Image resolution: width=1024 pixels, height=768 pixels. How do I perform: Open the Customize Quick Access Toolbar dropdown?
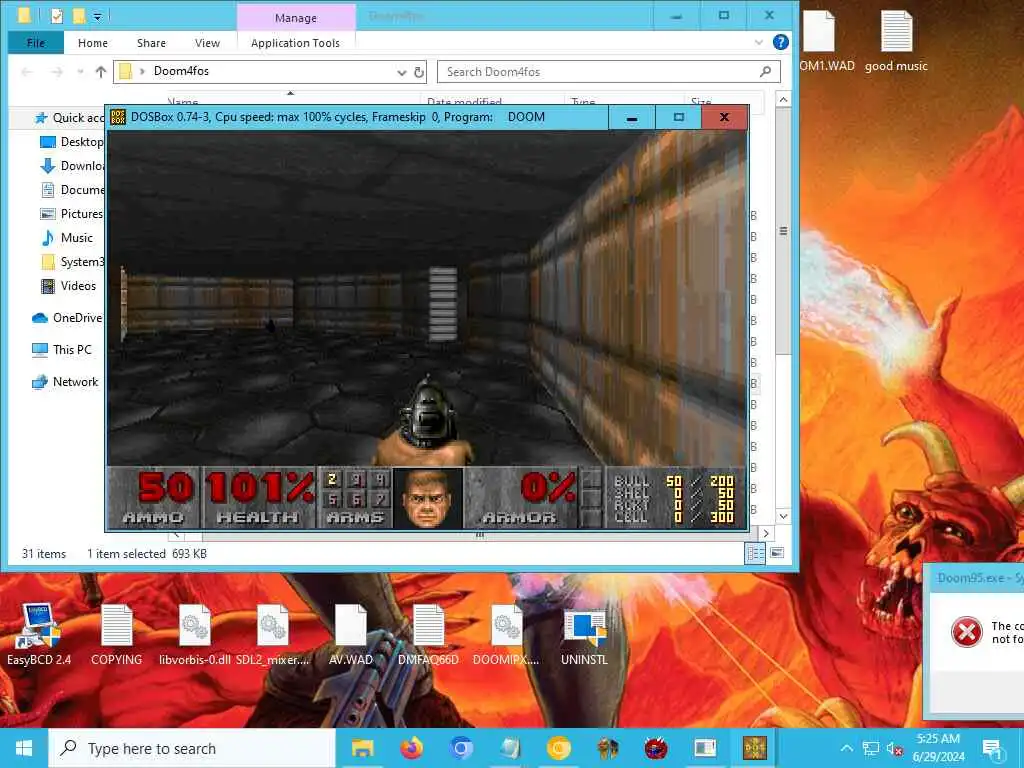(x=97, y=16)
